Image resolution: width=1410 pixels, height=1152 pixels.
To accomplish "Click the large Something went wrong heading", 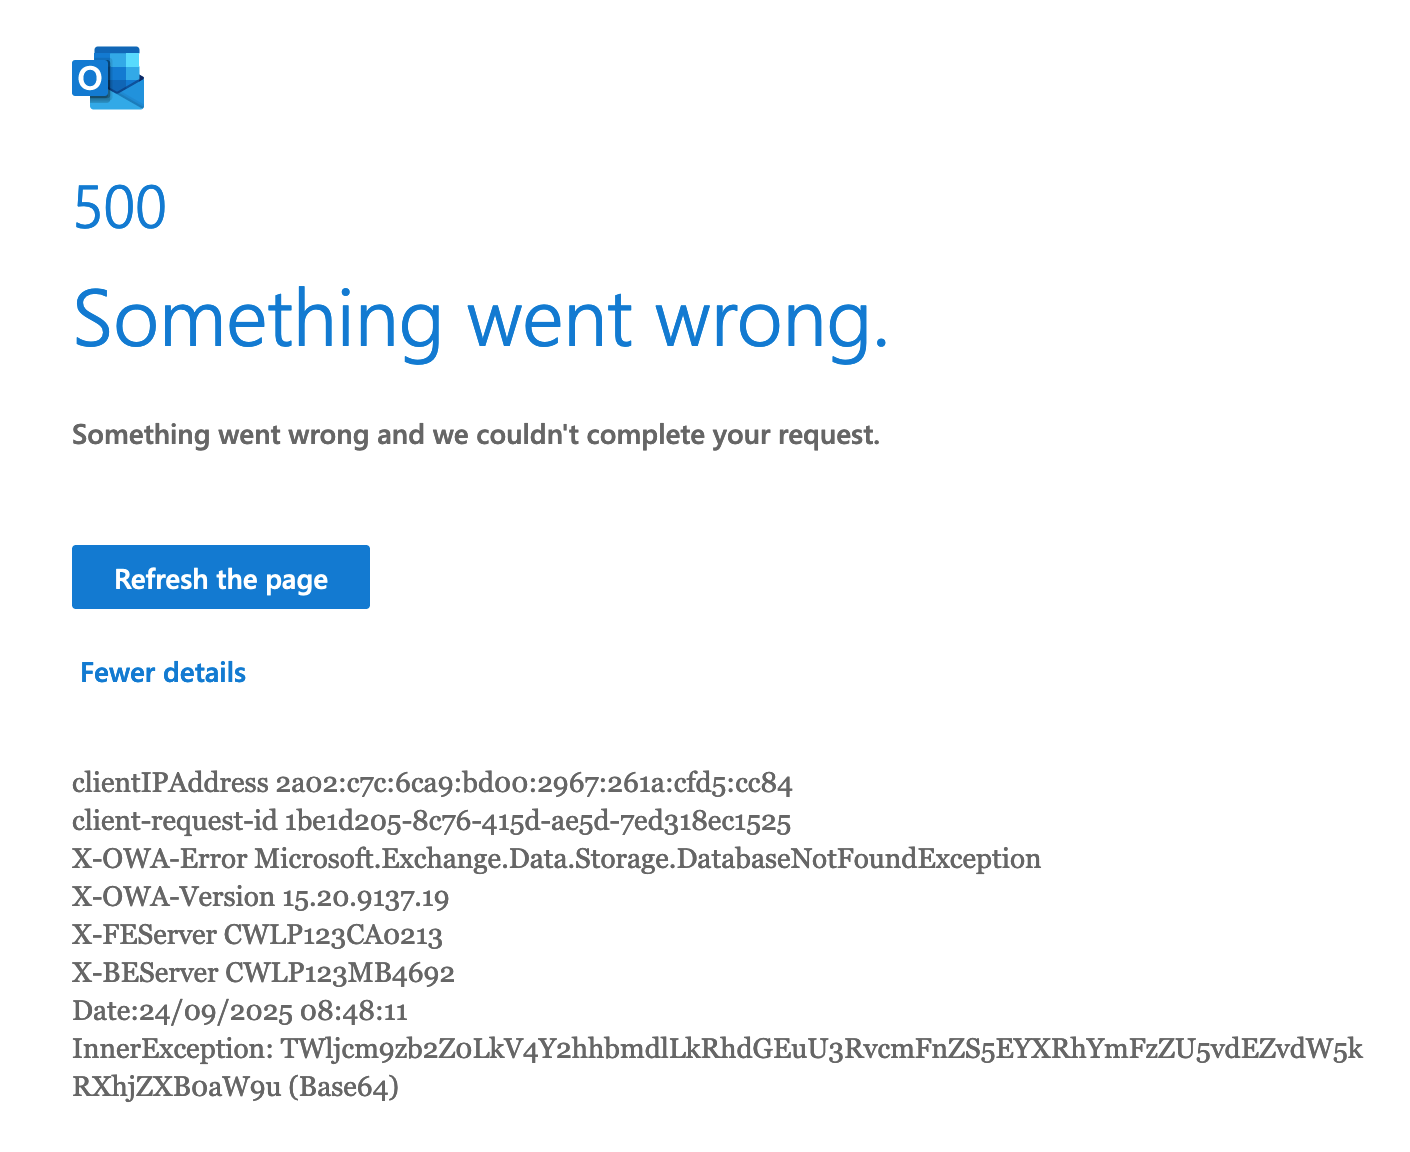I will (480, 319).
